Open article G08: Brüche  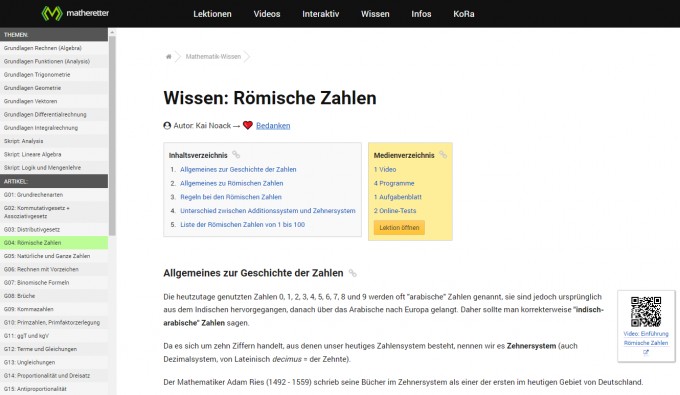(x=54, y=296)
